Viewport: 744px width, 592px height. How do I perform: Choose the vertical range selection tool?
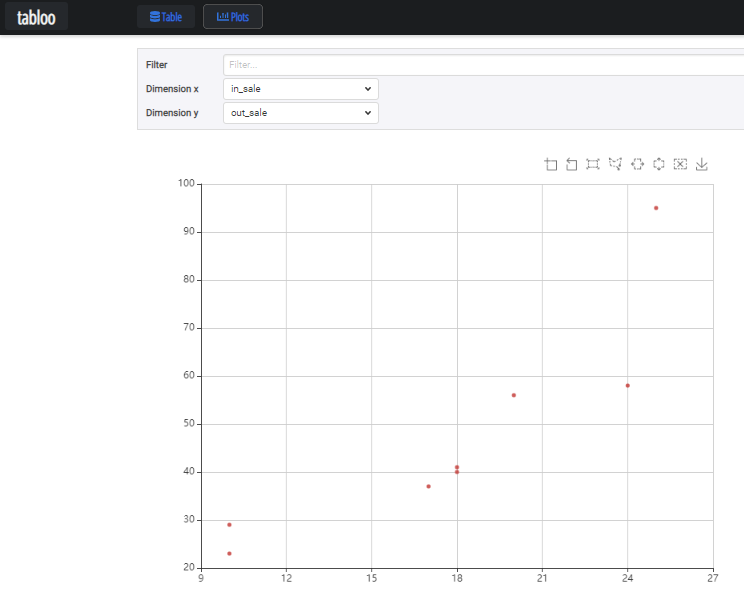659,164
